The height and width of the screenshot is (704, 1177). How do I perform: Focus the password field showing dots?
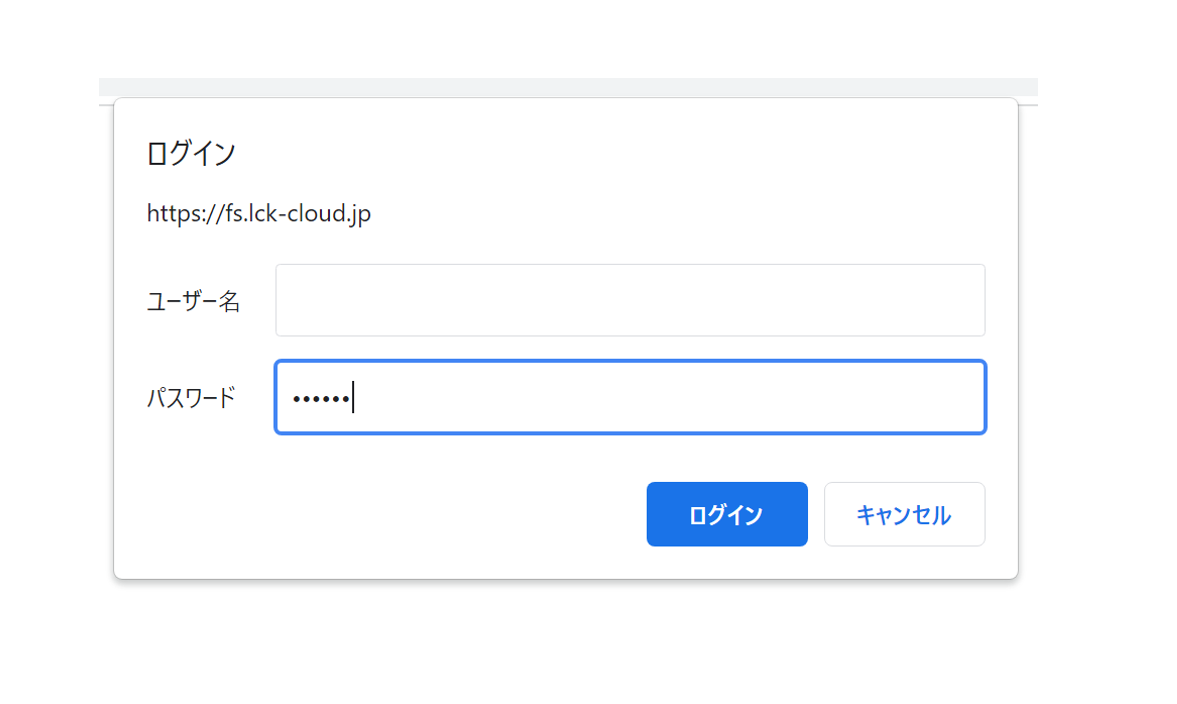(x=630, y=397)
